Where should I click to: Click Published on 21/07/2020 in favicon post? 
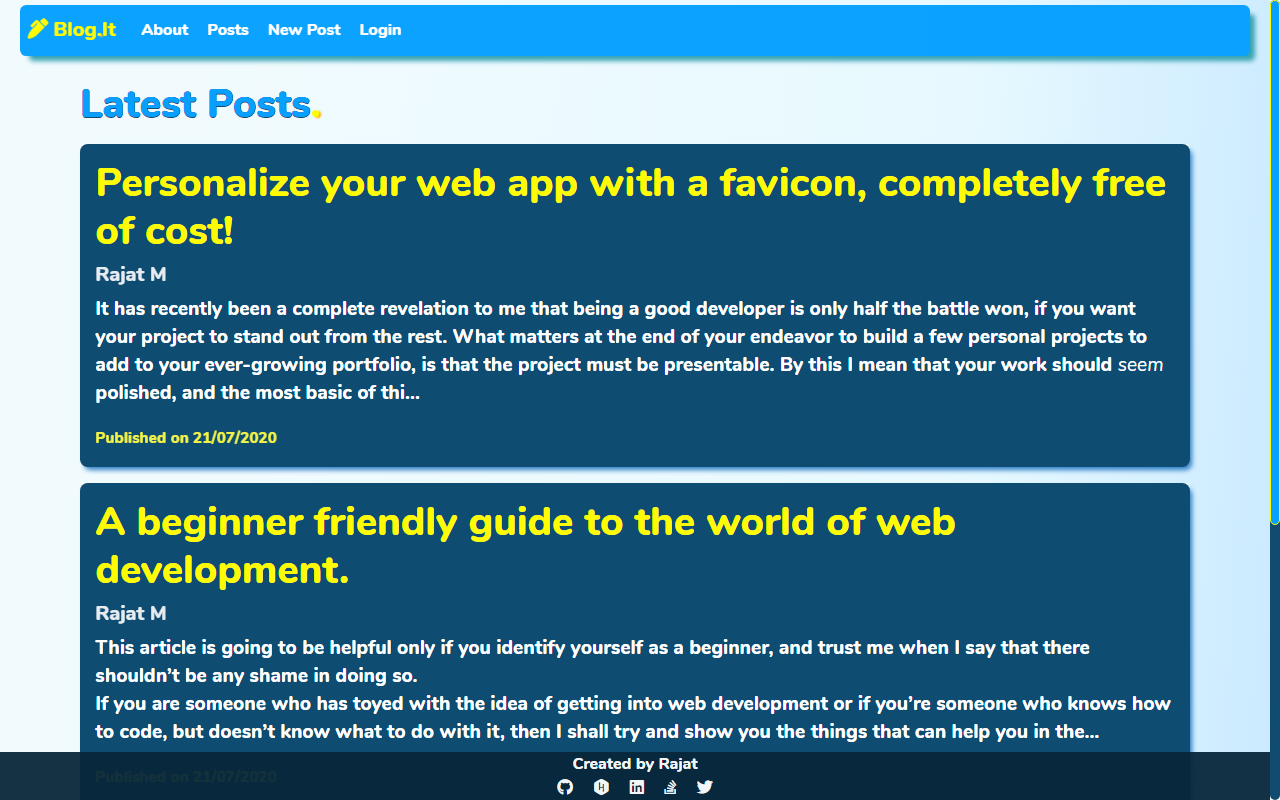pyautogui.click(x=186, y=438)
